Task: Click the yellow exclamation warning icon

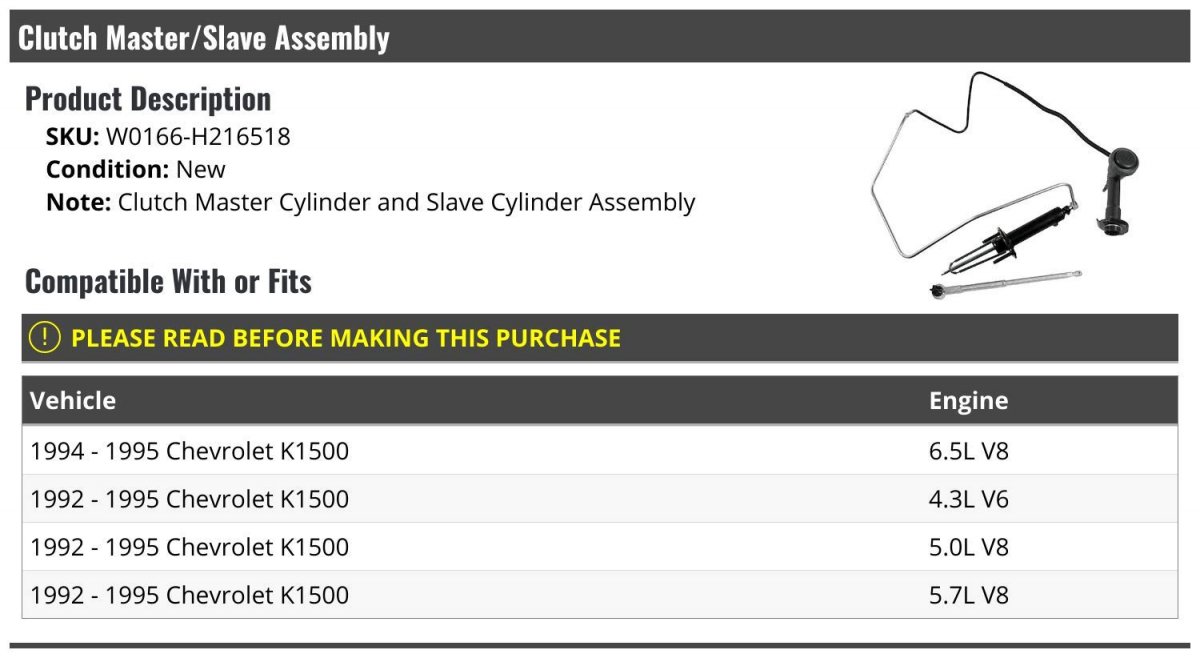Action: (x=45, y=338)
